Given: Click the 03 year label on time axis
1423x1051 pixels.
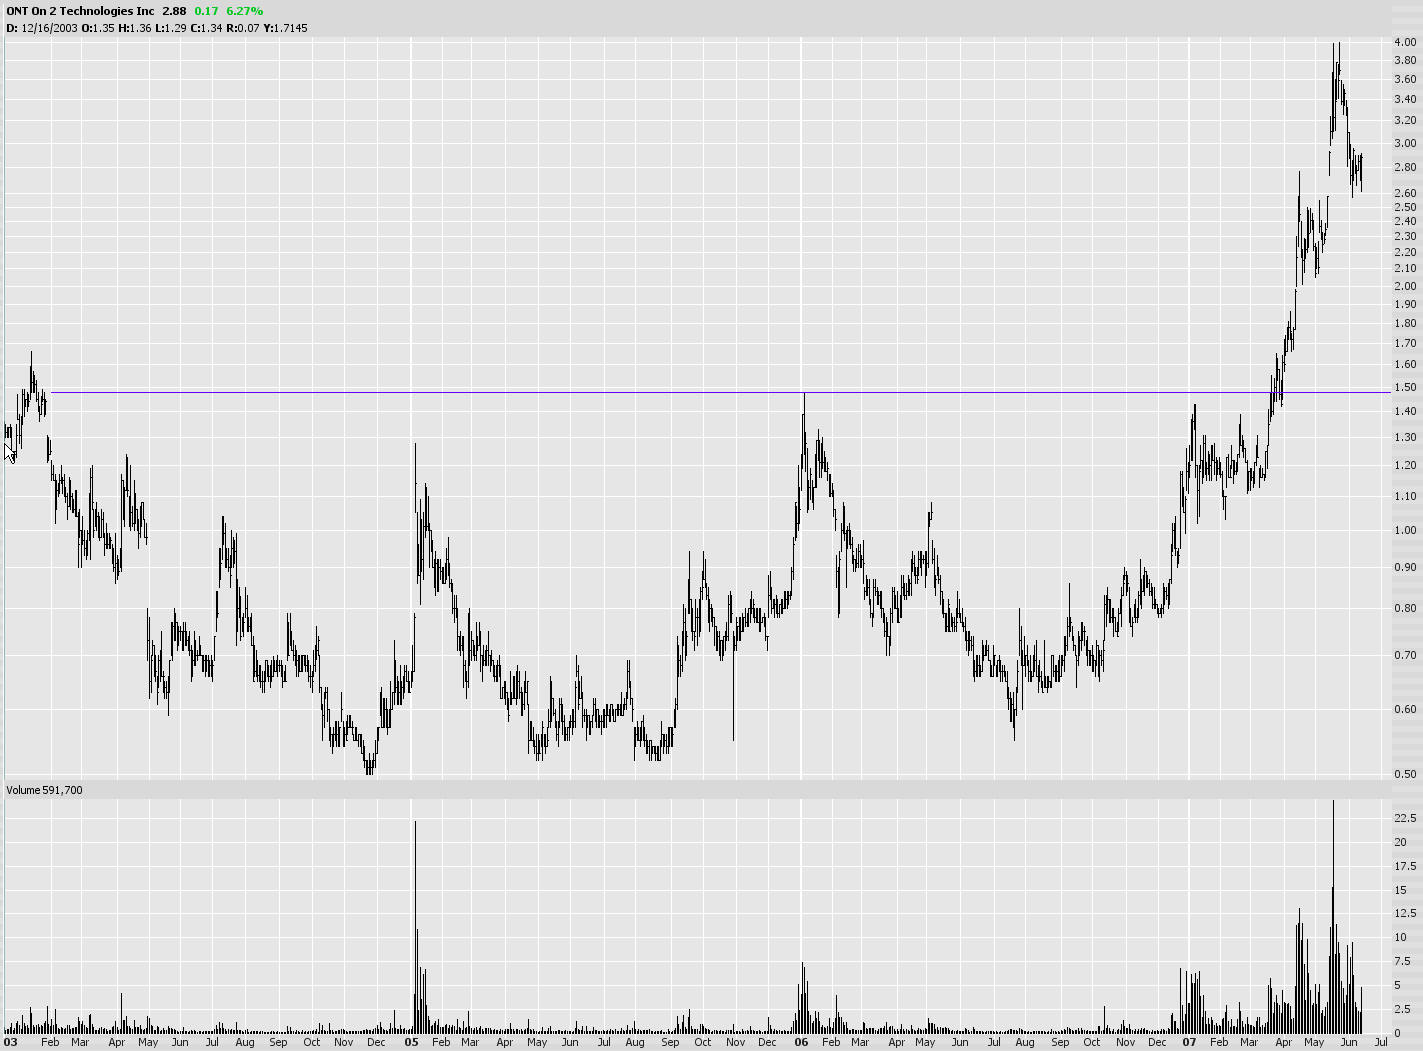Looking at the screenshot, I should click(x=10, y=1042).
